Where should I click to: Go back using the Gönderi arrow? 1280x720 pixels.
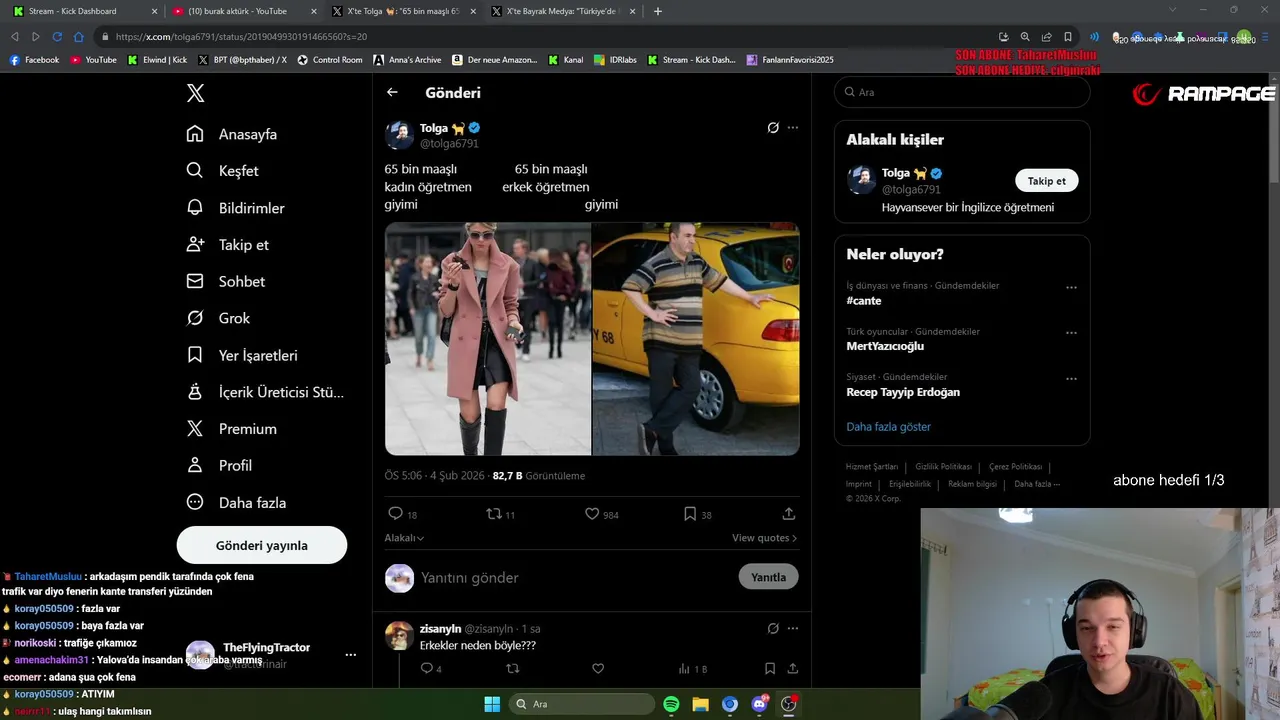coord(392,92)
